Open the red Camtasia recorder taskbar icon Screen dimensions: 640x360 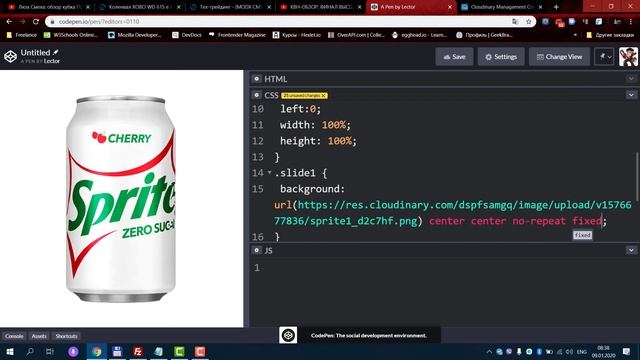(x=200, y=351)
